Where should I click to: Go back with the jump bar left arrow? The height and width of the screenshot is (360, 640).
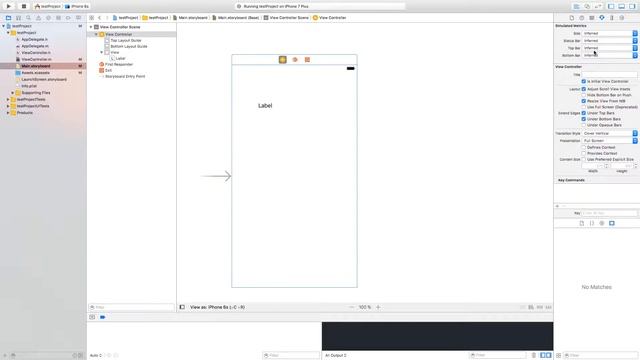point(100,18)
